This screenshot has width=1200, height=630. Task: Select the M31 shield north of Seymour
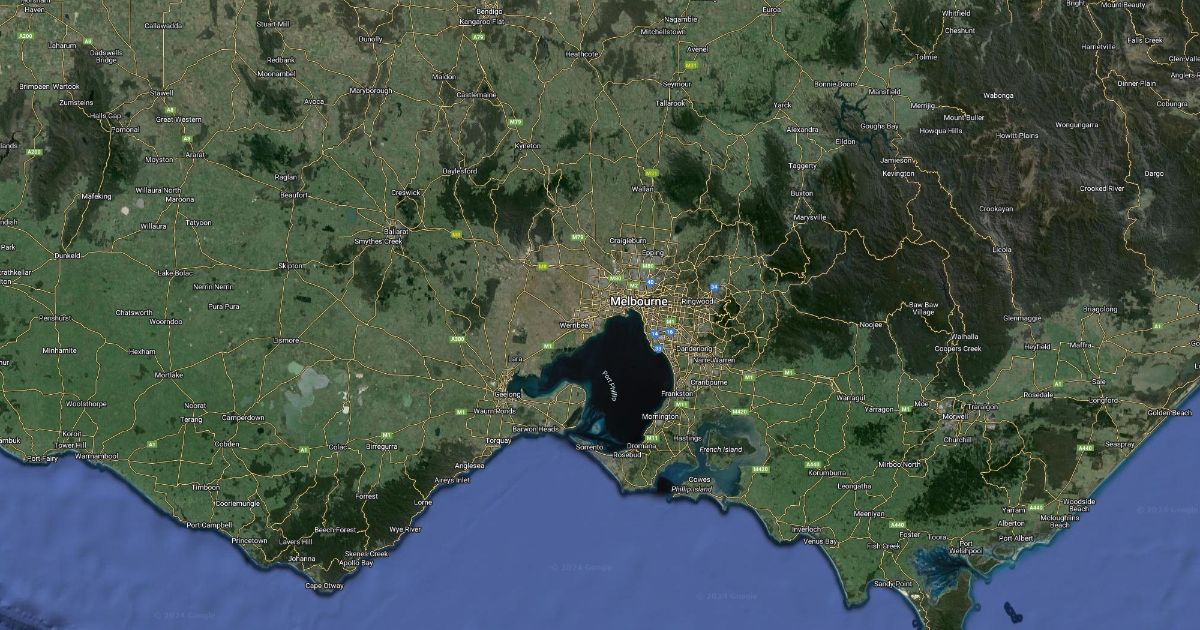pos(690,65)
